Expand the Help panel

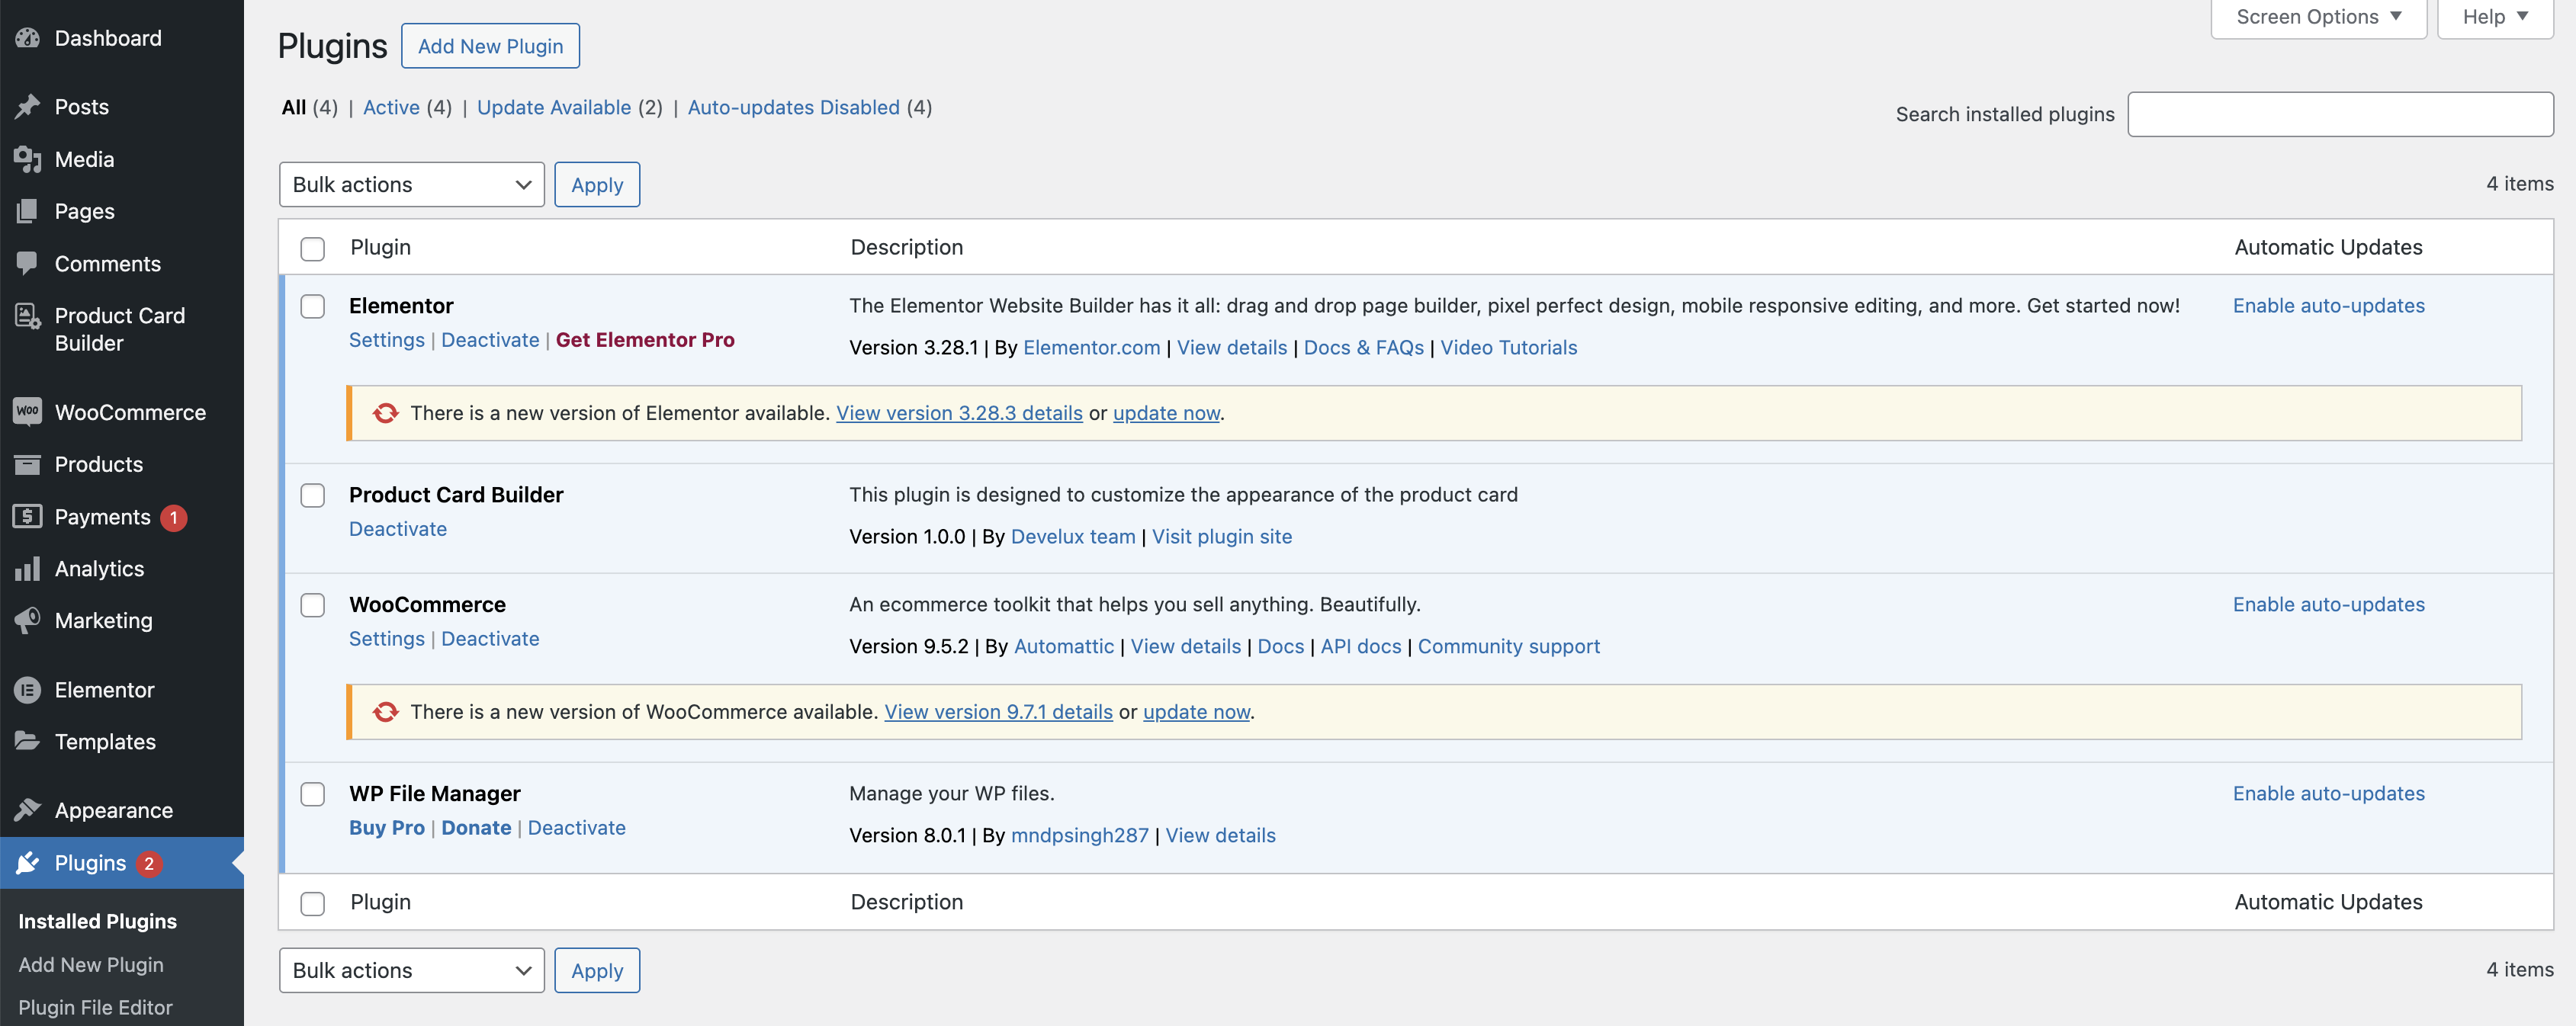pos(2495,17)
